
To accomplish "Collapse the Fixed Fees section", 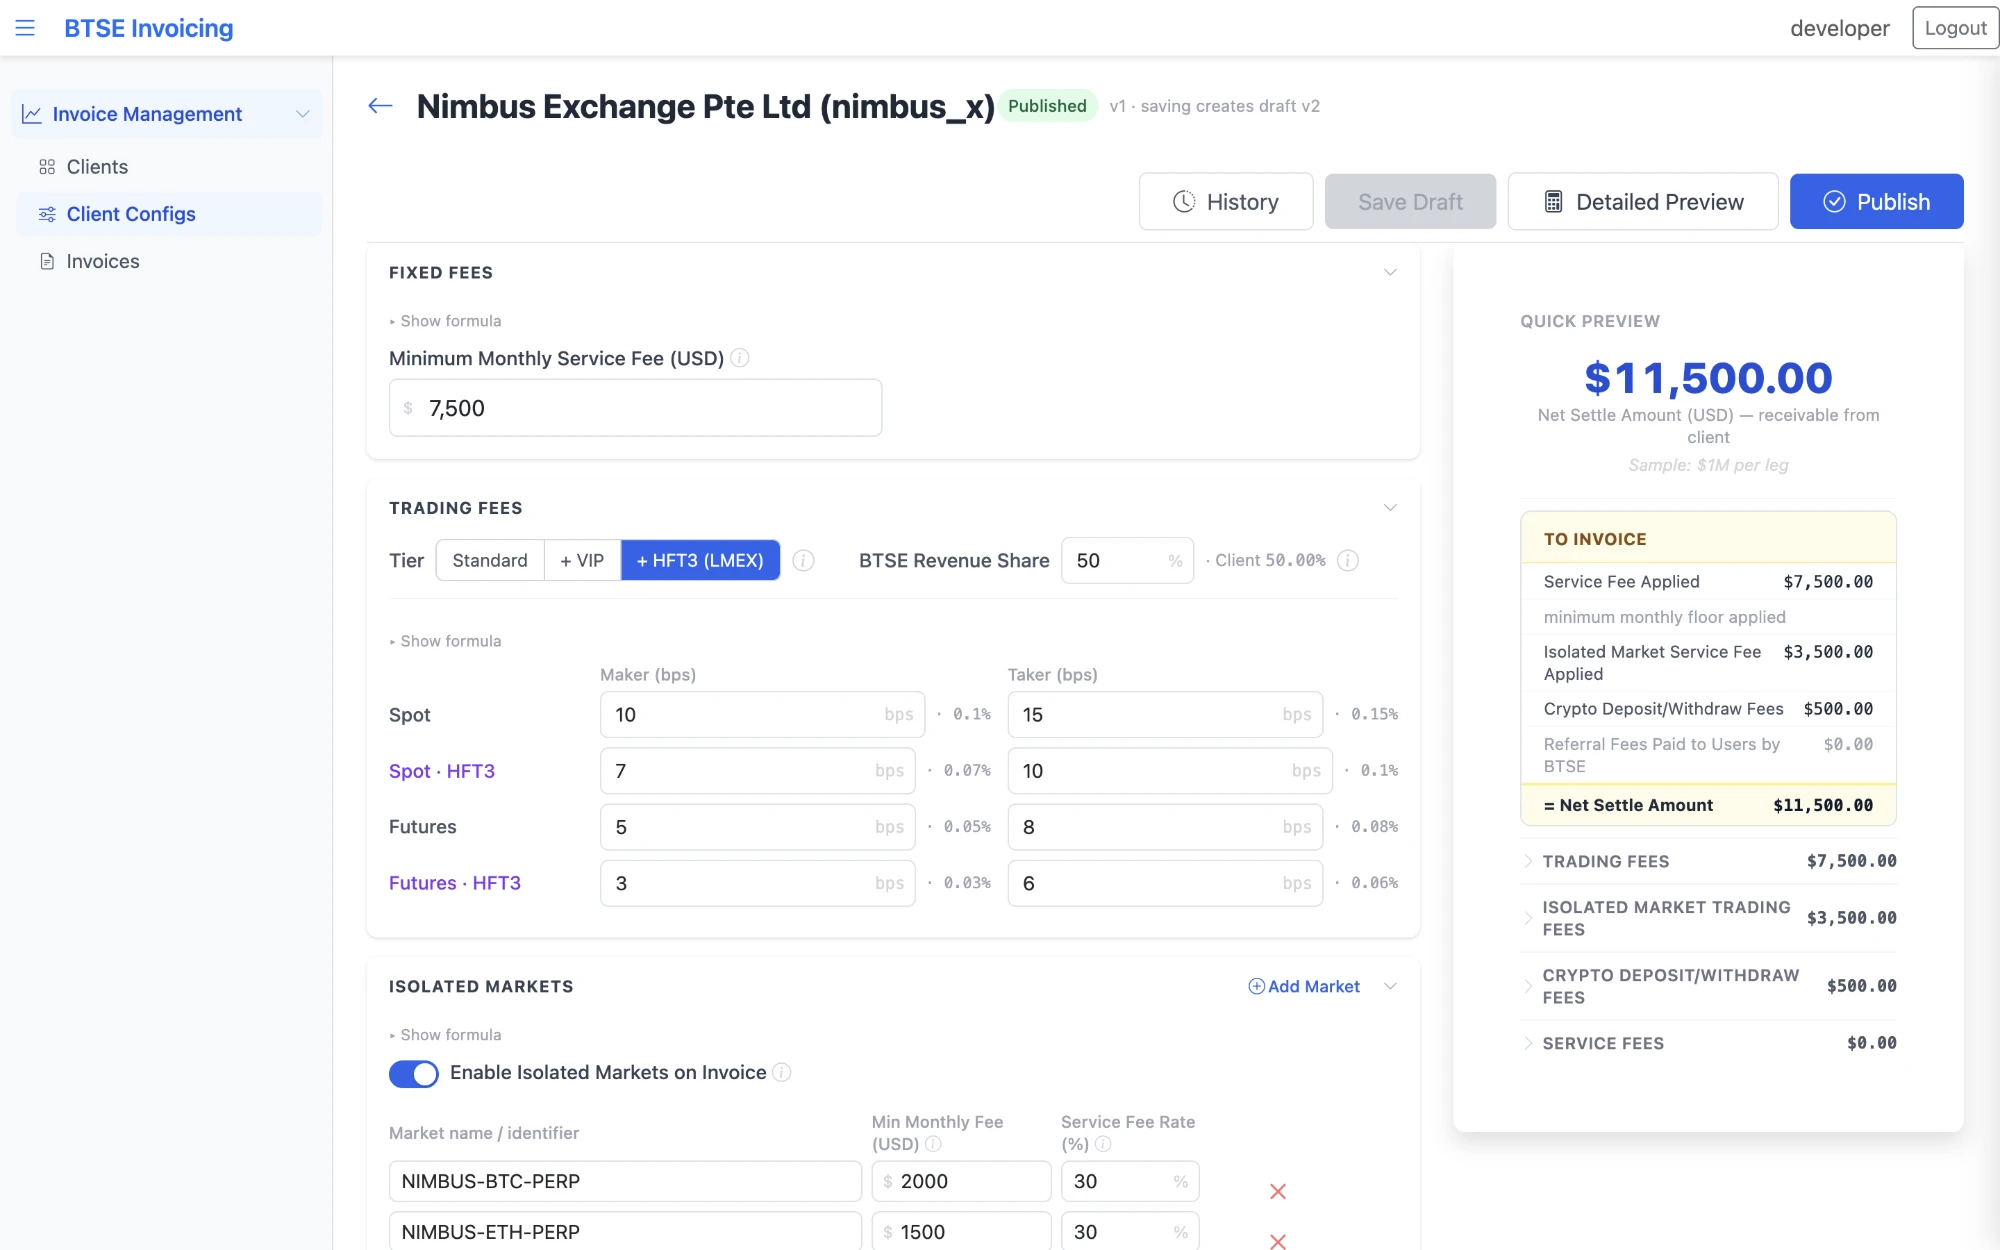I will (1390, 272).
